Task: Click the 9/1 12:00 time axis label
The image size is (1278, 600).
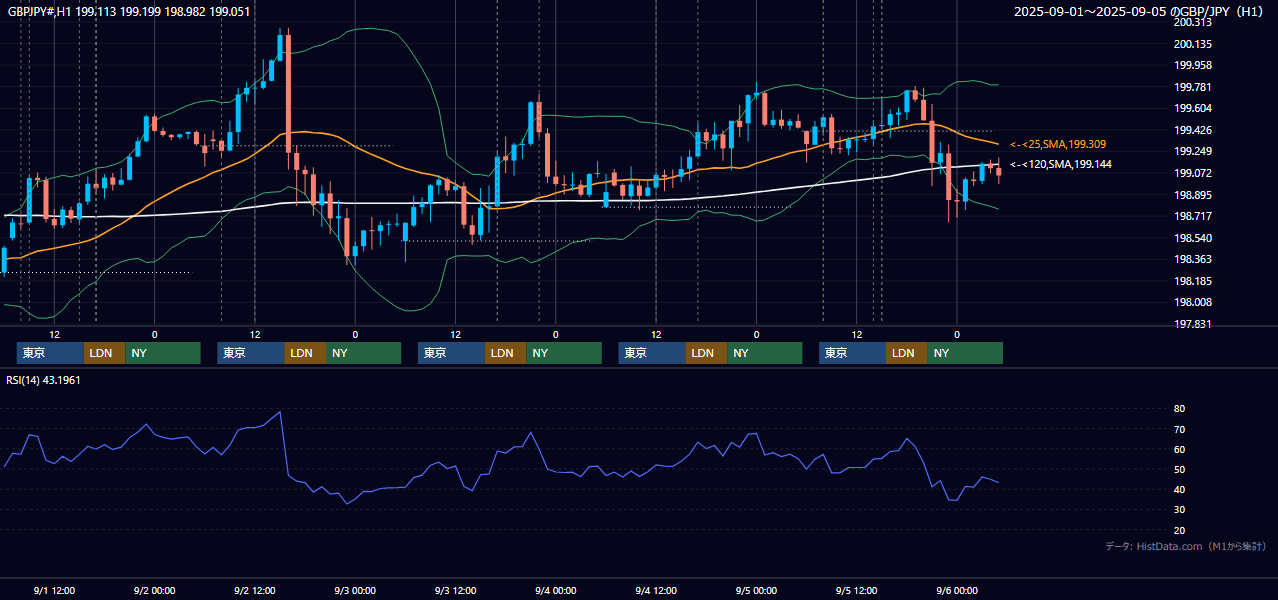Action: click(x=54, y=590)
